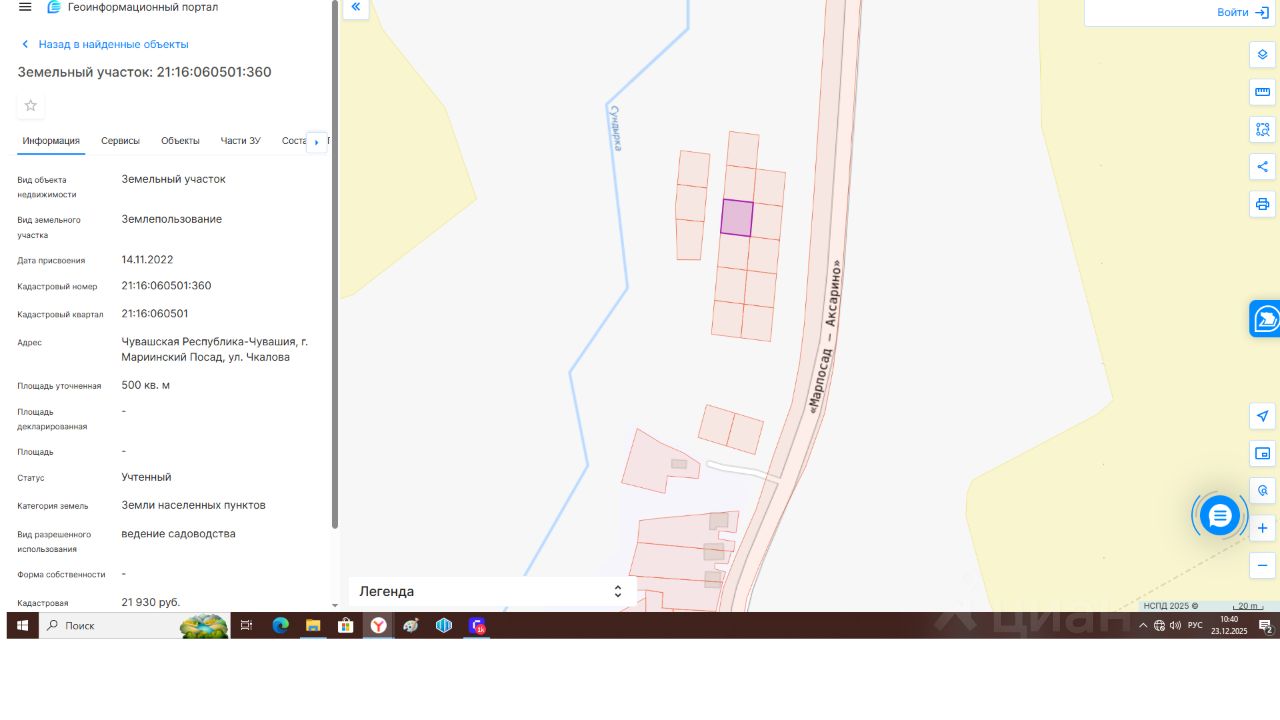This screenshot has height=720, width=1280.
Task: Expand the Легенда panel
Action: 492,592
